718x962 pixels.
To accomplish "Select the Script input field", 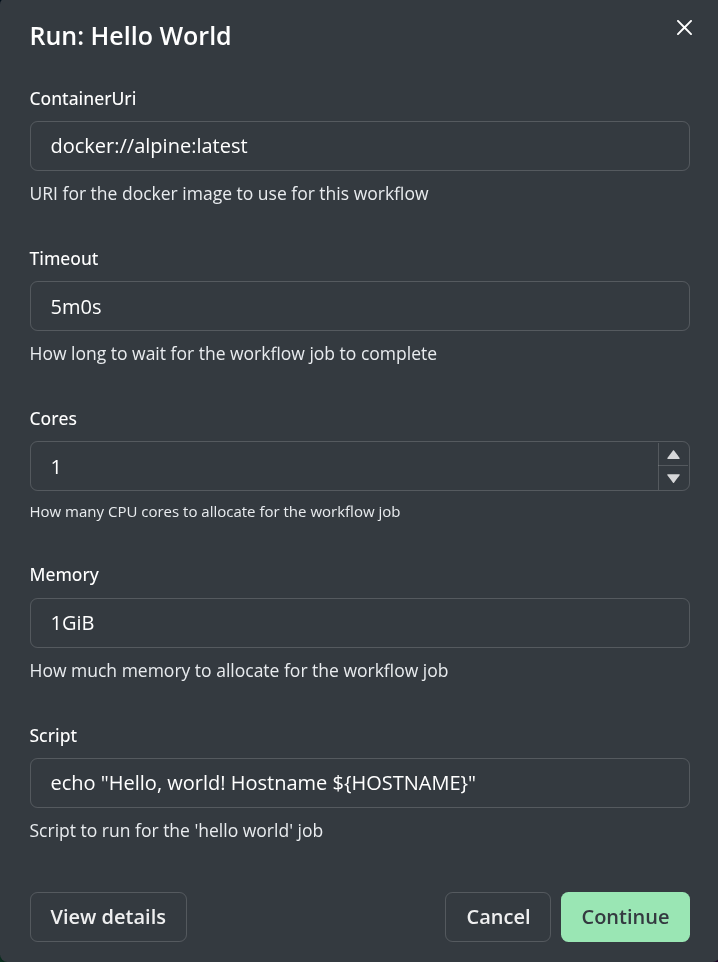I will coord(360,782).
